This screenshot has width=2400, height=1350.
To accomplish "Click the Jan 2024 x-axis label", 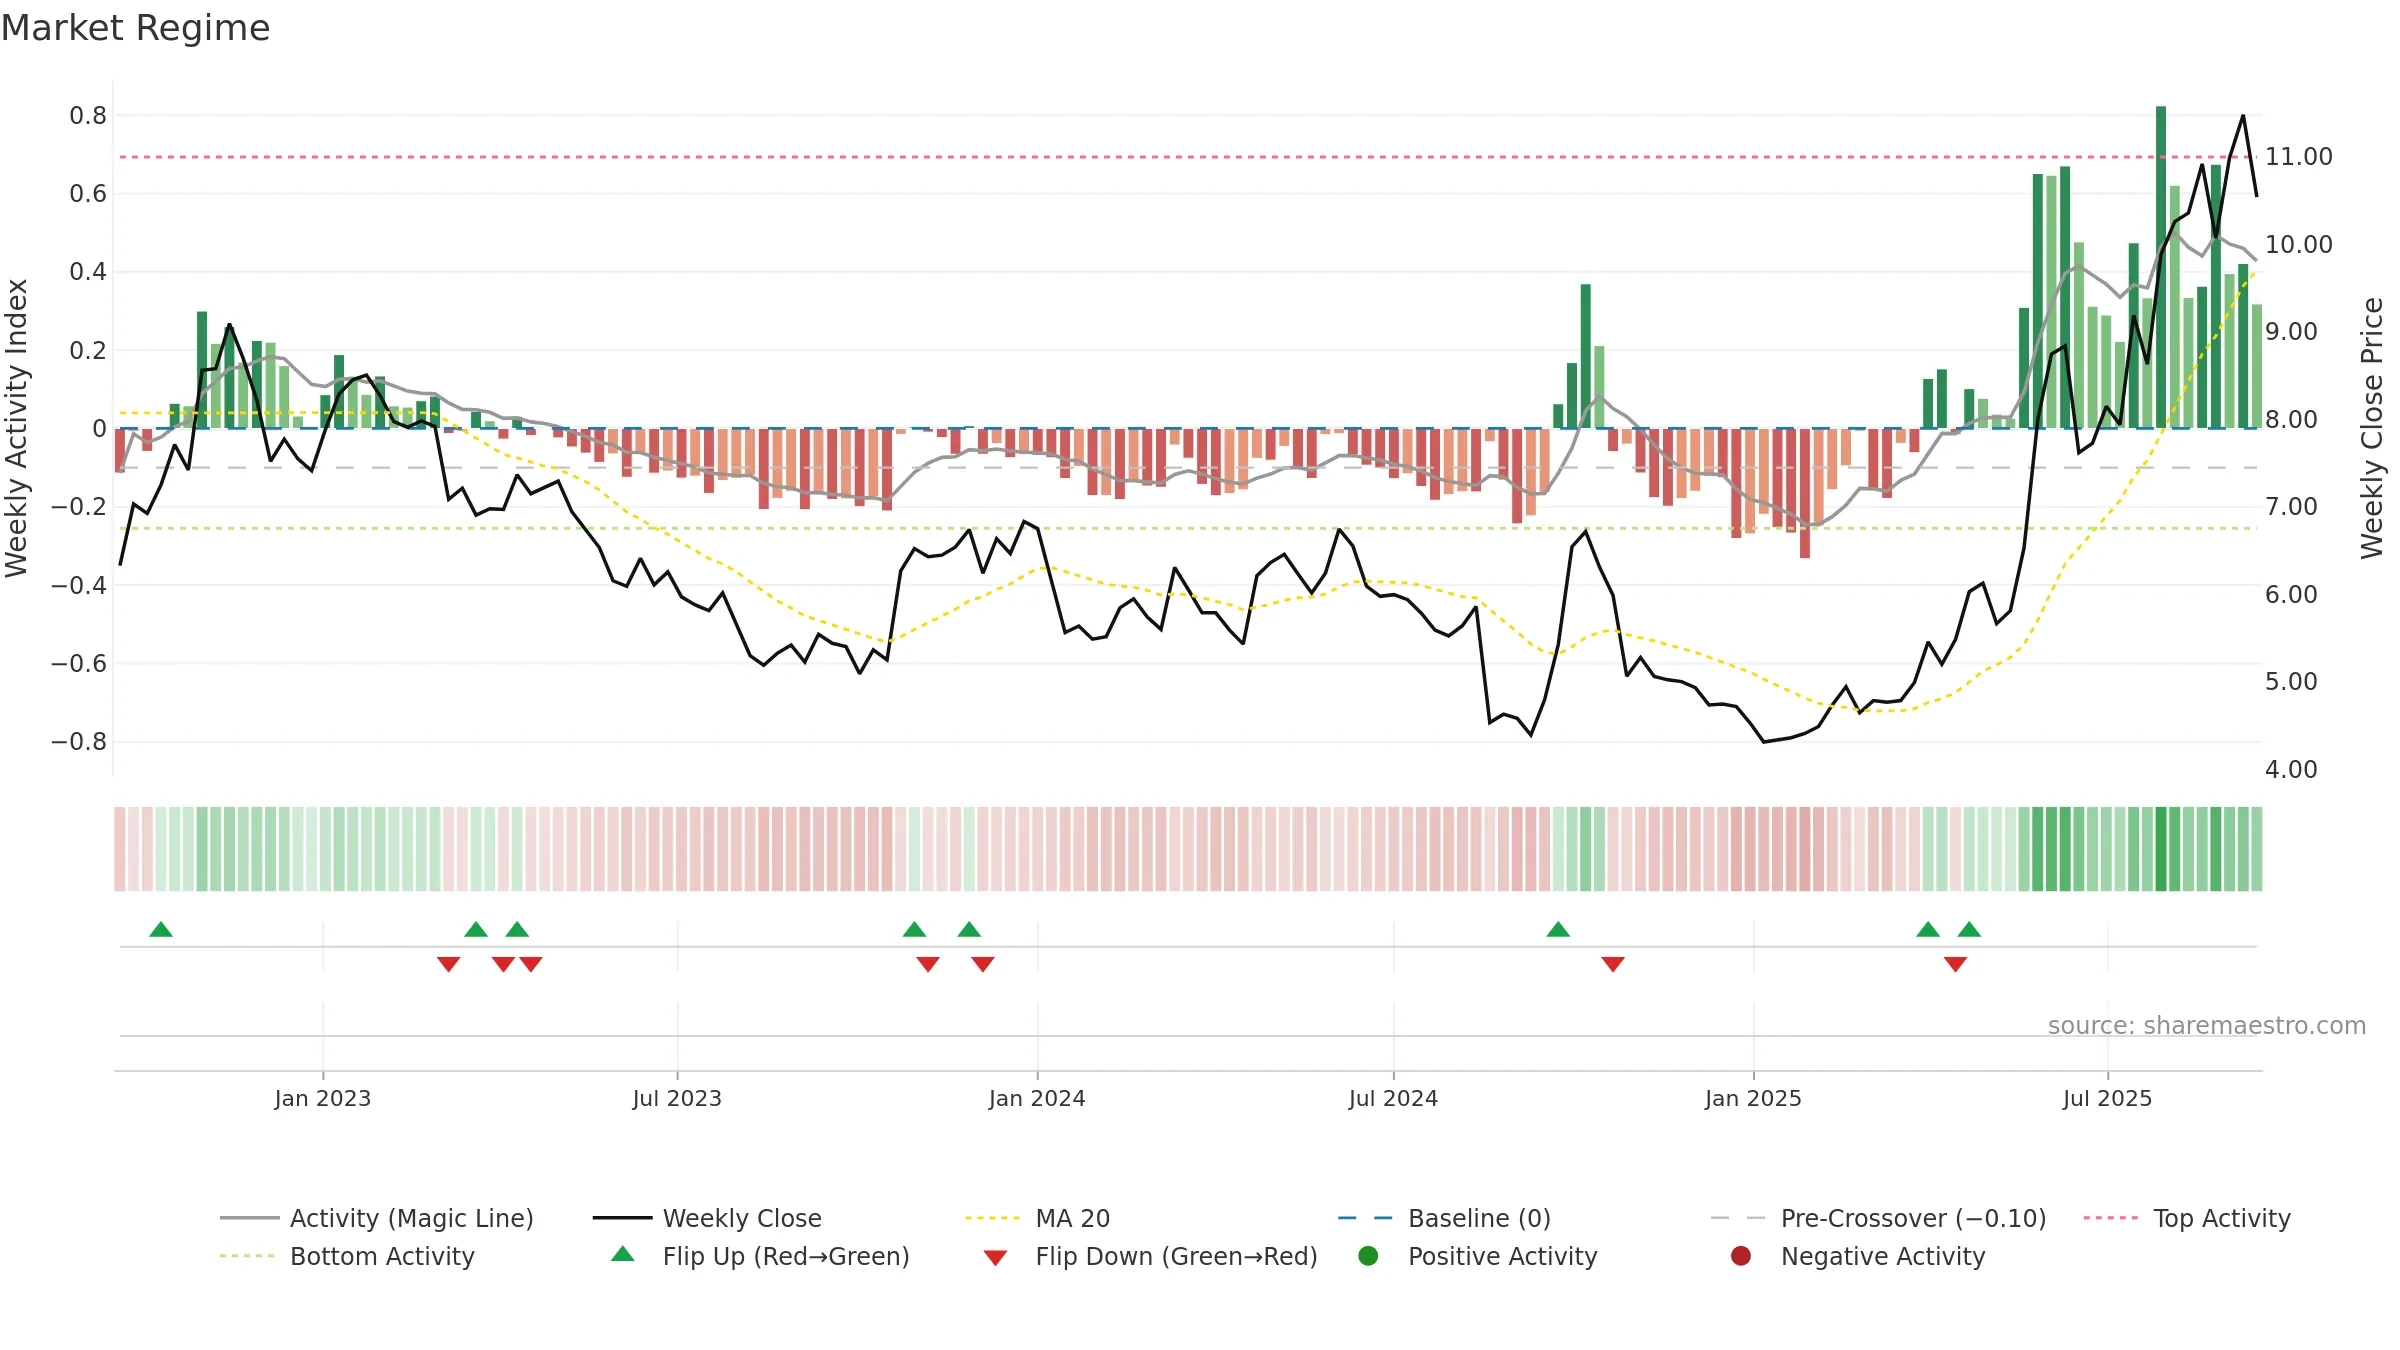I will pyautogui.click(x=1037, y=1099).
